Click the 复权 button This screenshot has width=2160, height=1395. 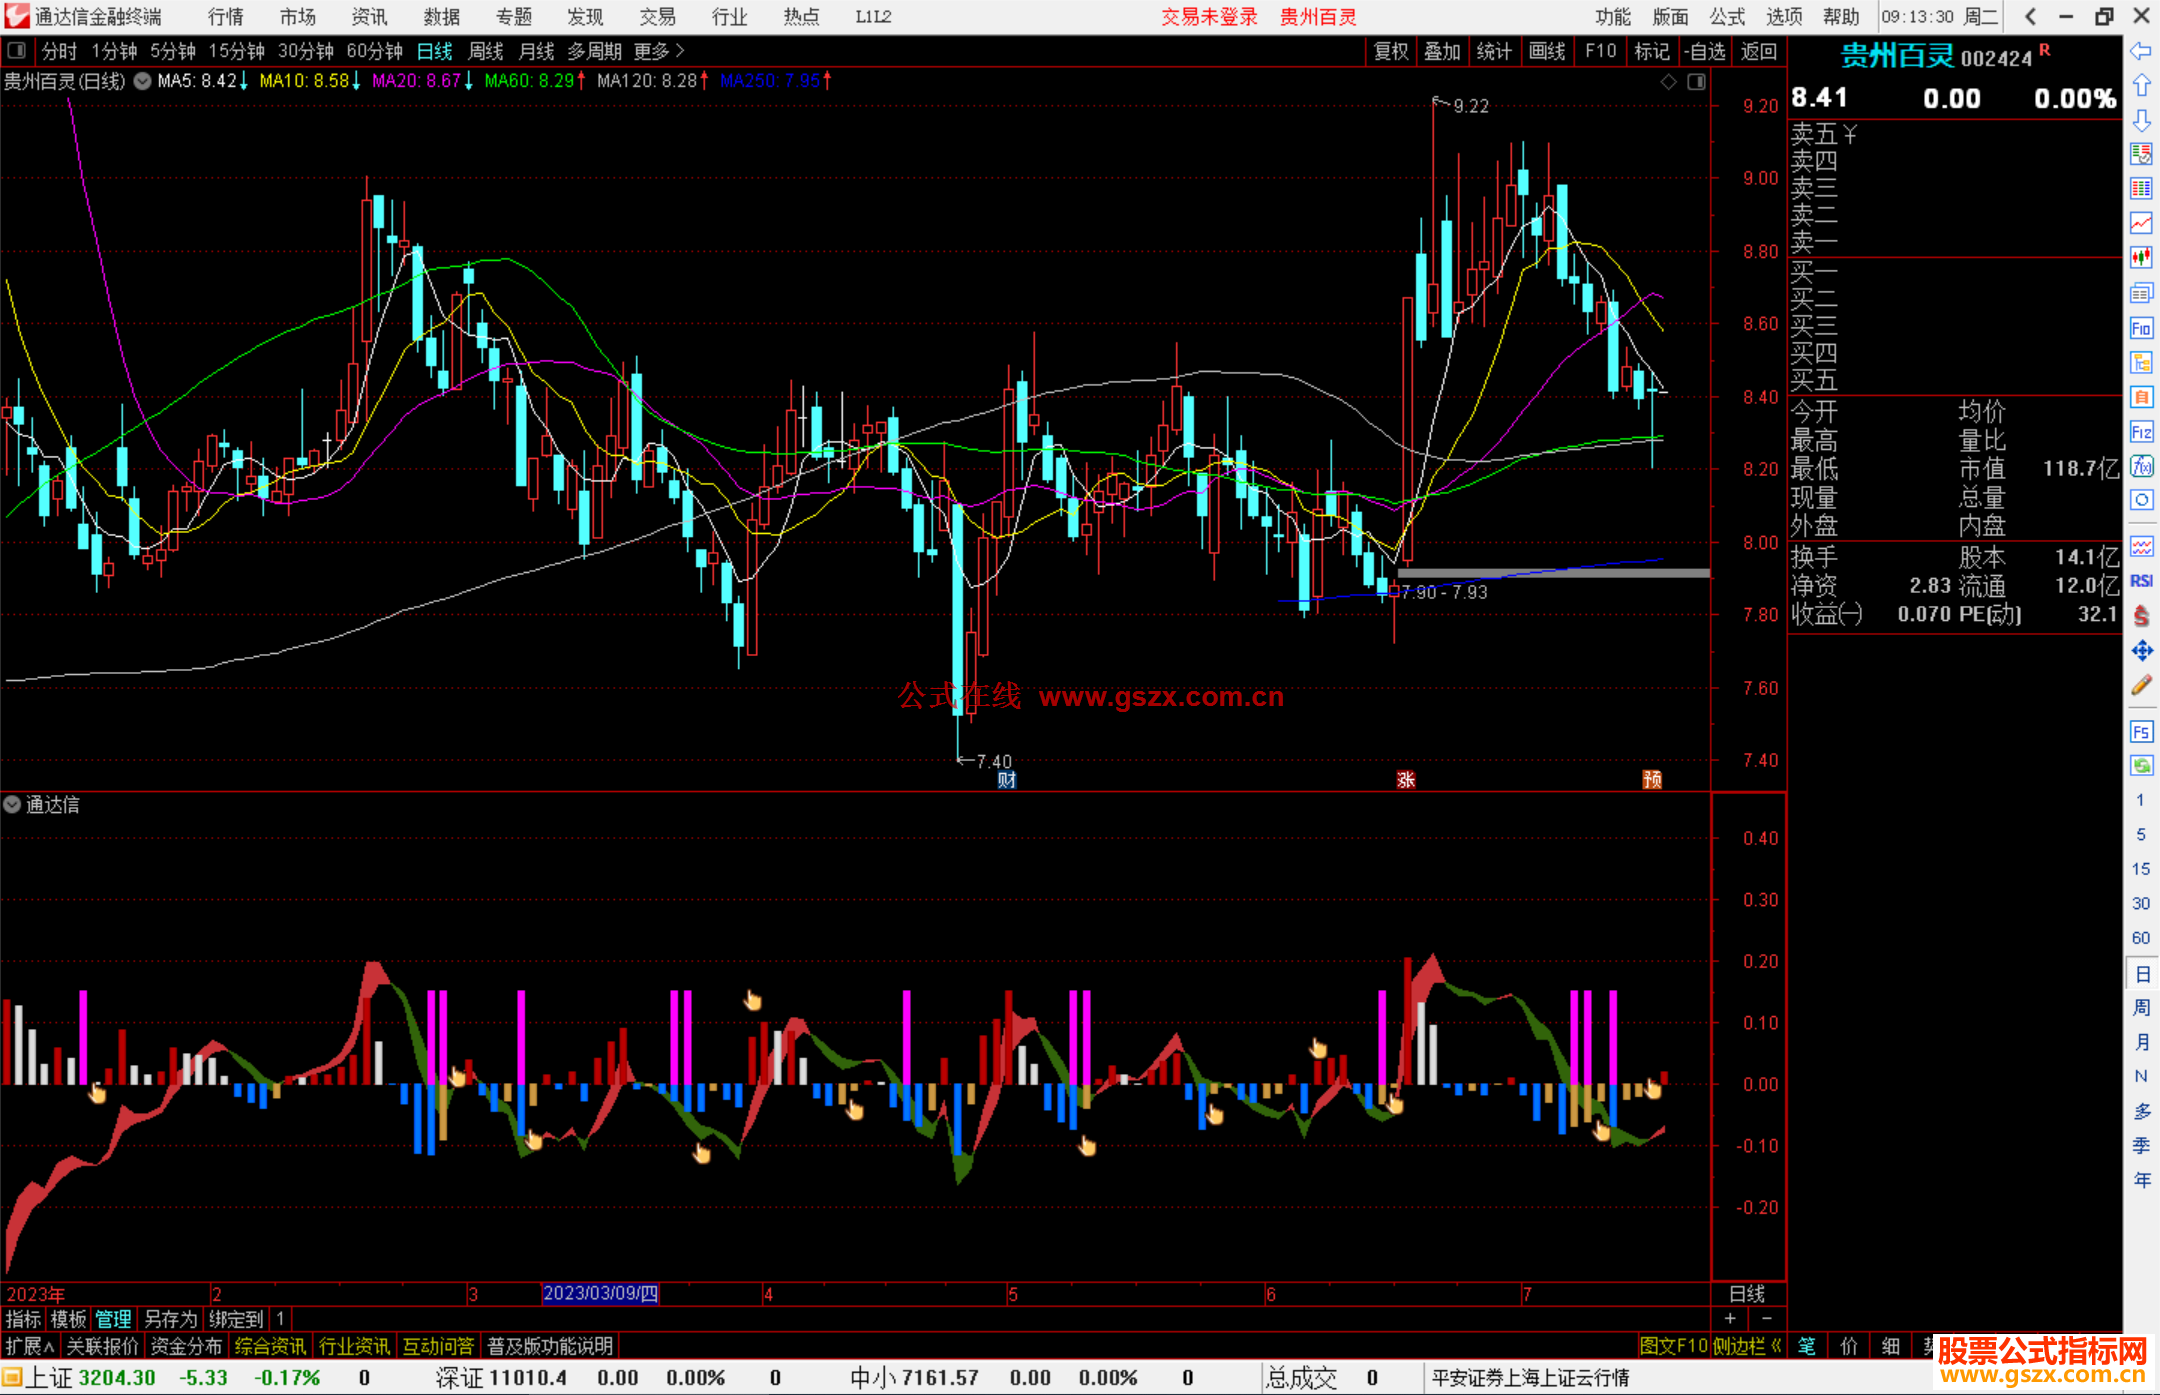(x=1390, y=51)
